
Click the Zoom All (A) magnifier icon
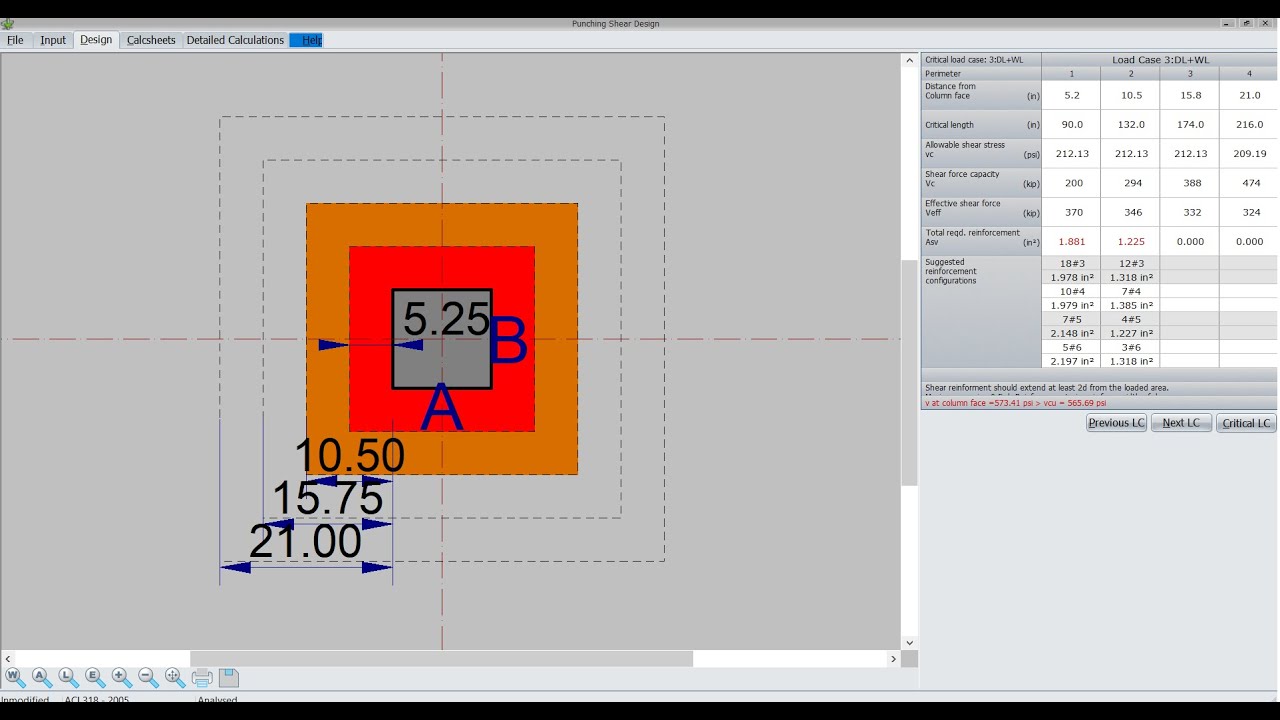(x=41, y=677)
